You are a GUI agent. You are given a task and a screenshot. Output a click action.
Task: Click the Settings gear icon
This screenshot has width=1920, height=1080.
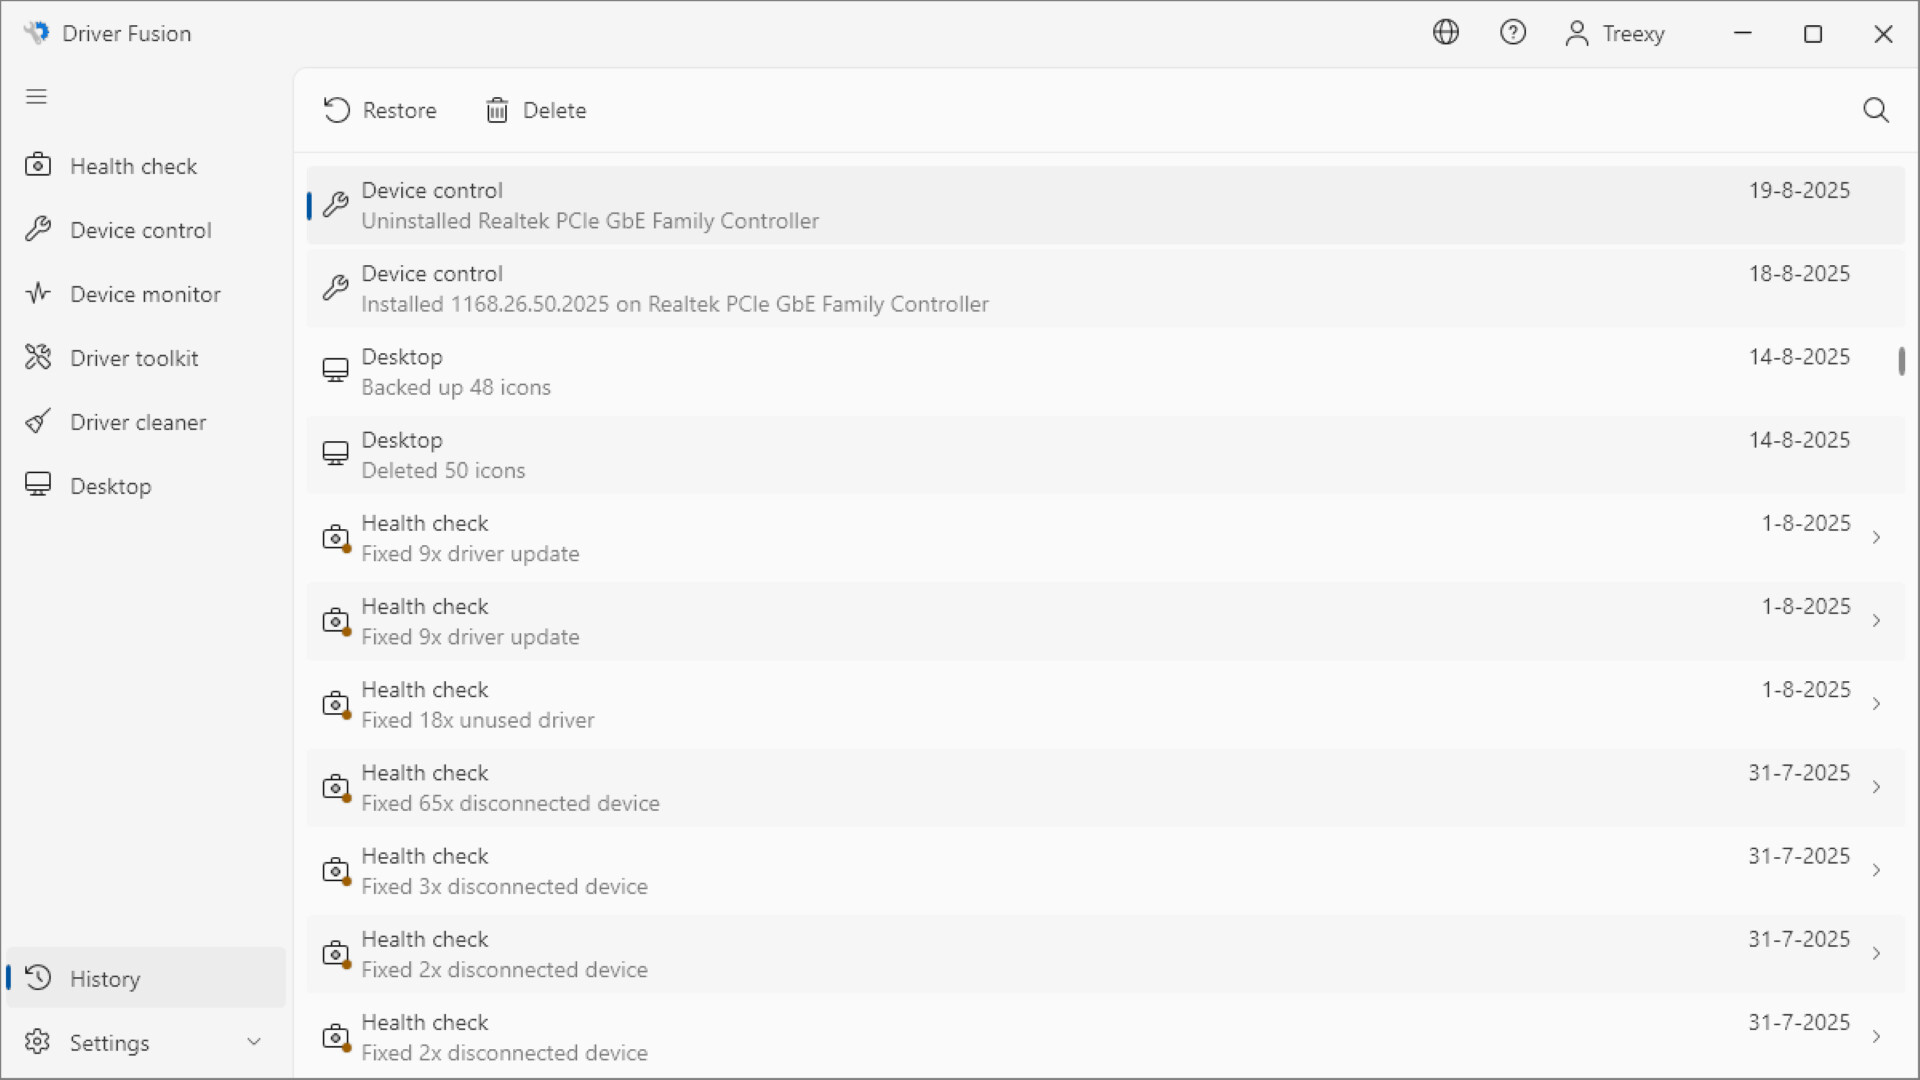pyautogui.click(x=37, y=1042)
